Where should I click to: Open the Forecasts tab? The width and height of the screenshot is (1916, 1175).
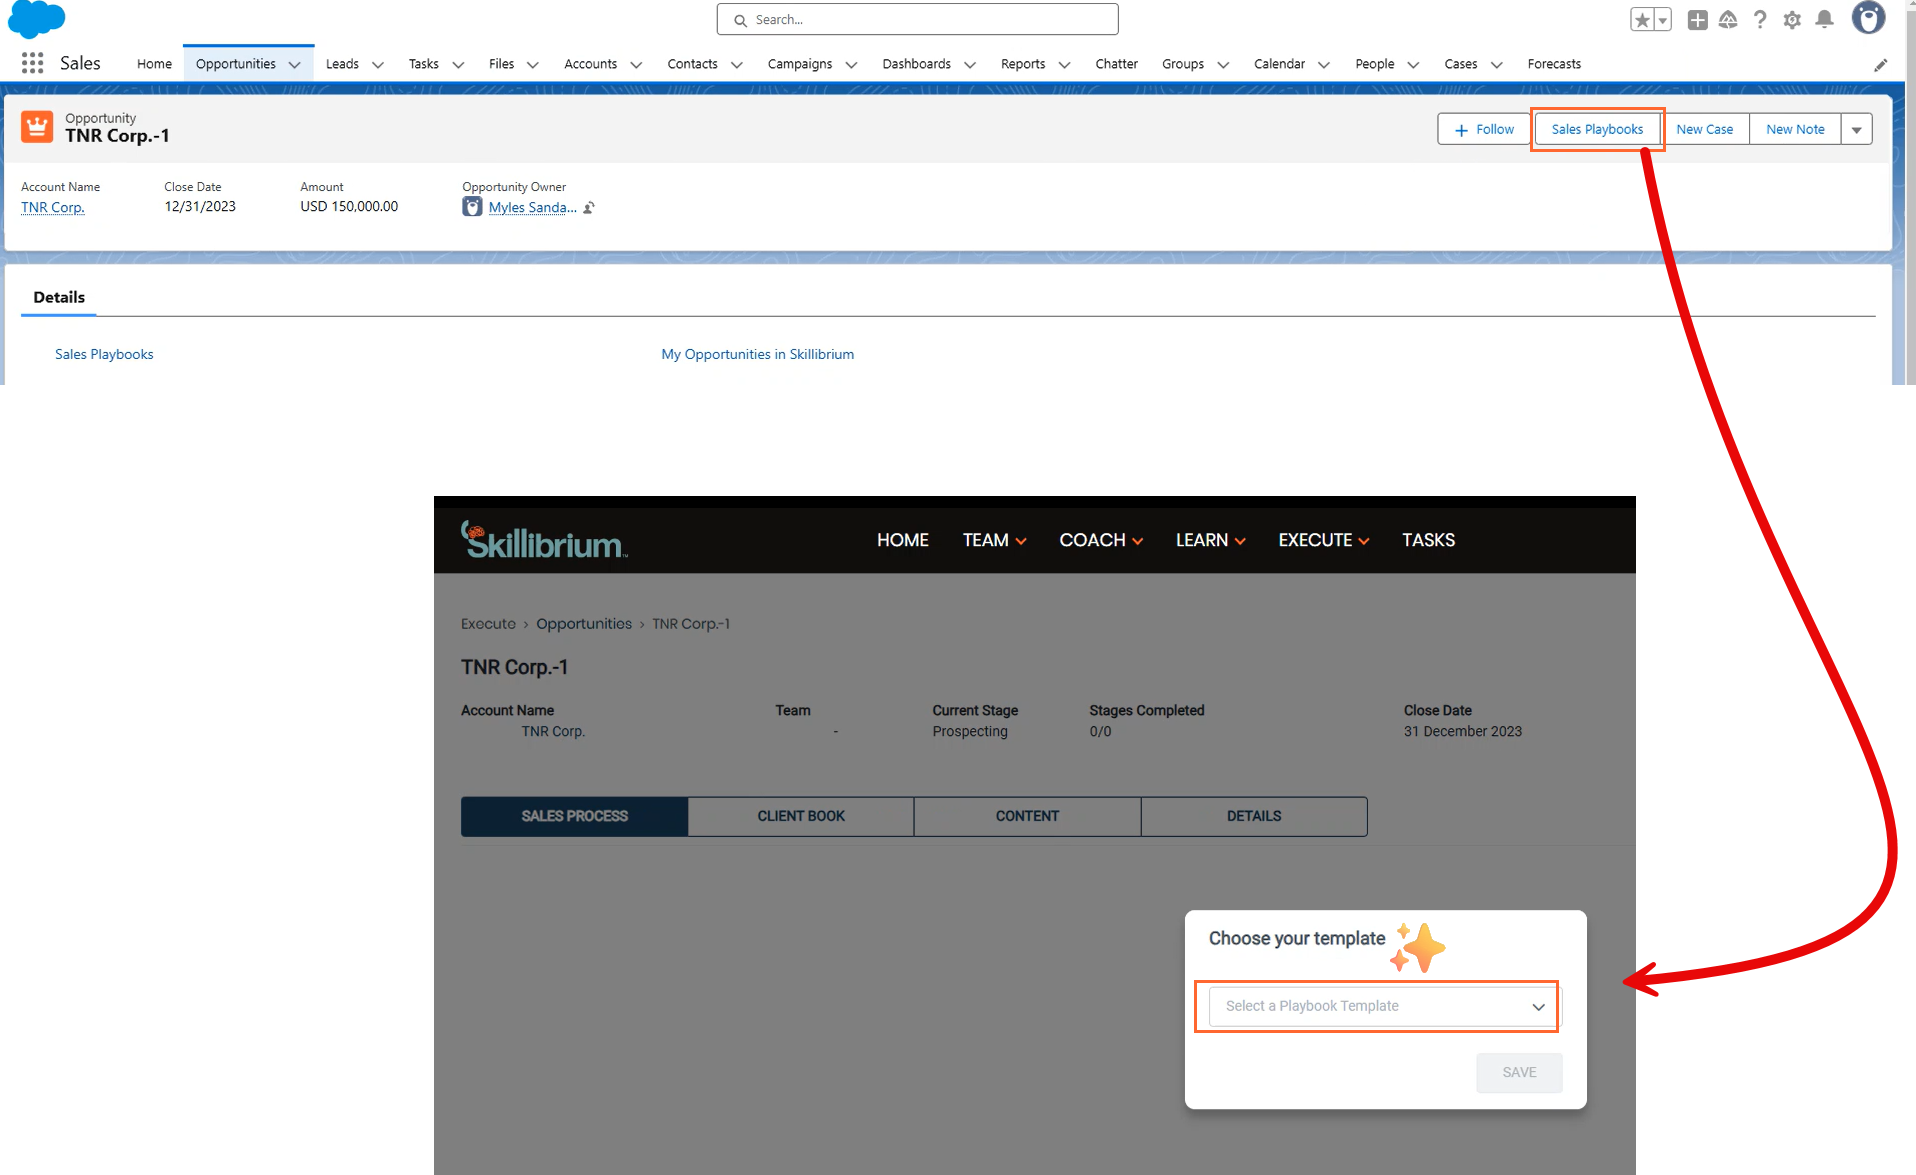pos(1554,64)
